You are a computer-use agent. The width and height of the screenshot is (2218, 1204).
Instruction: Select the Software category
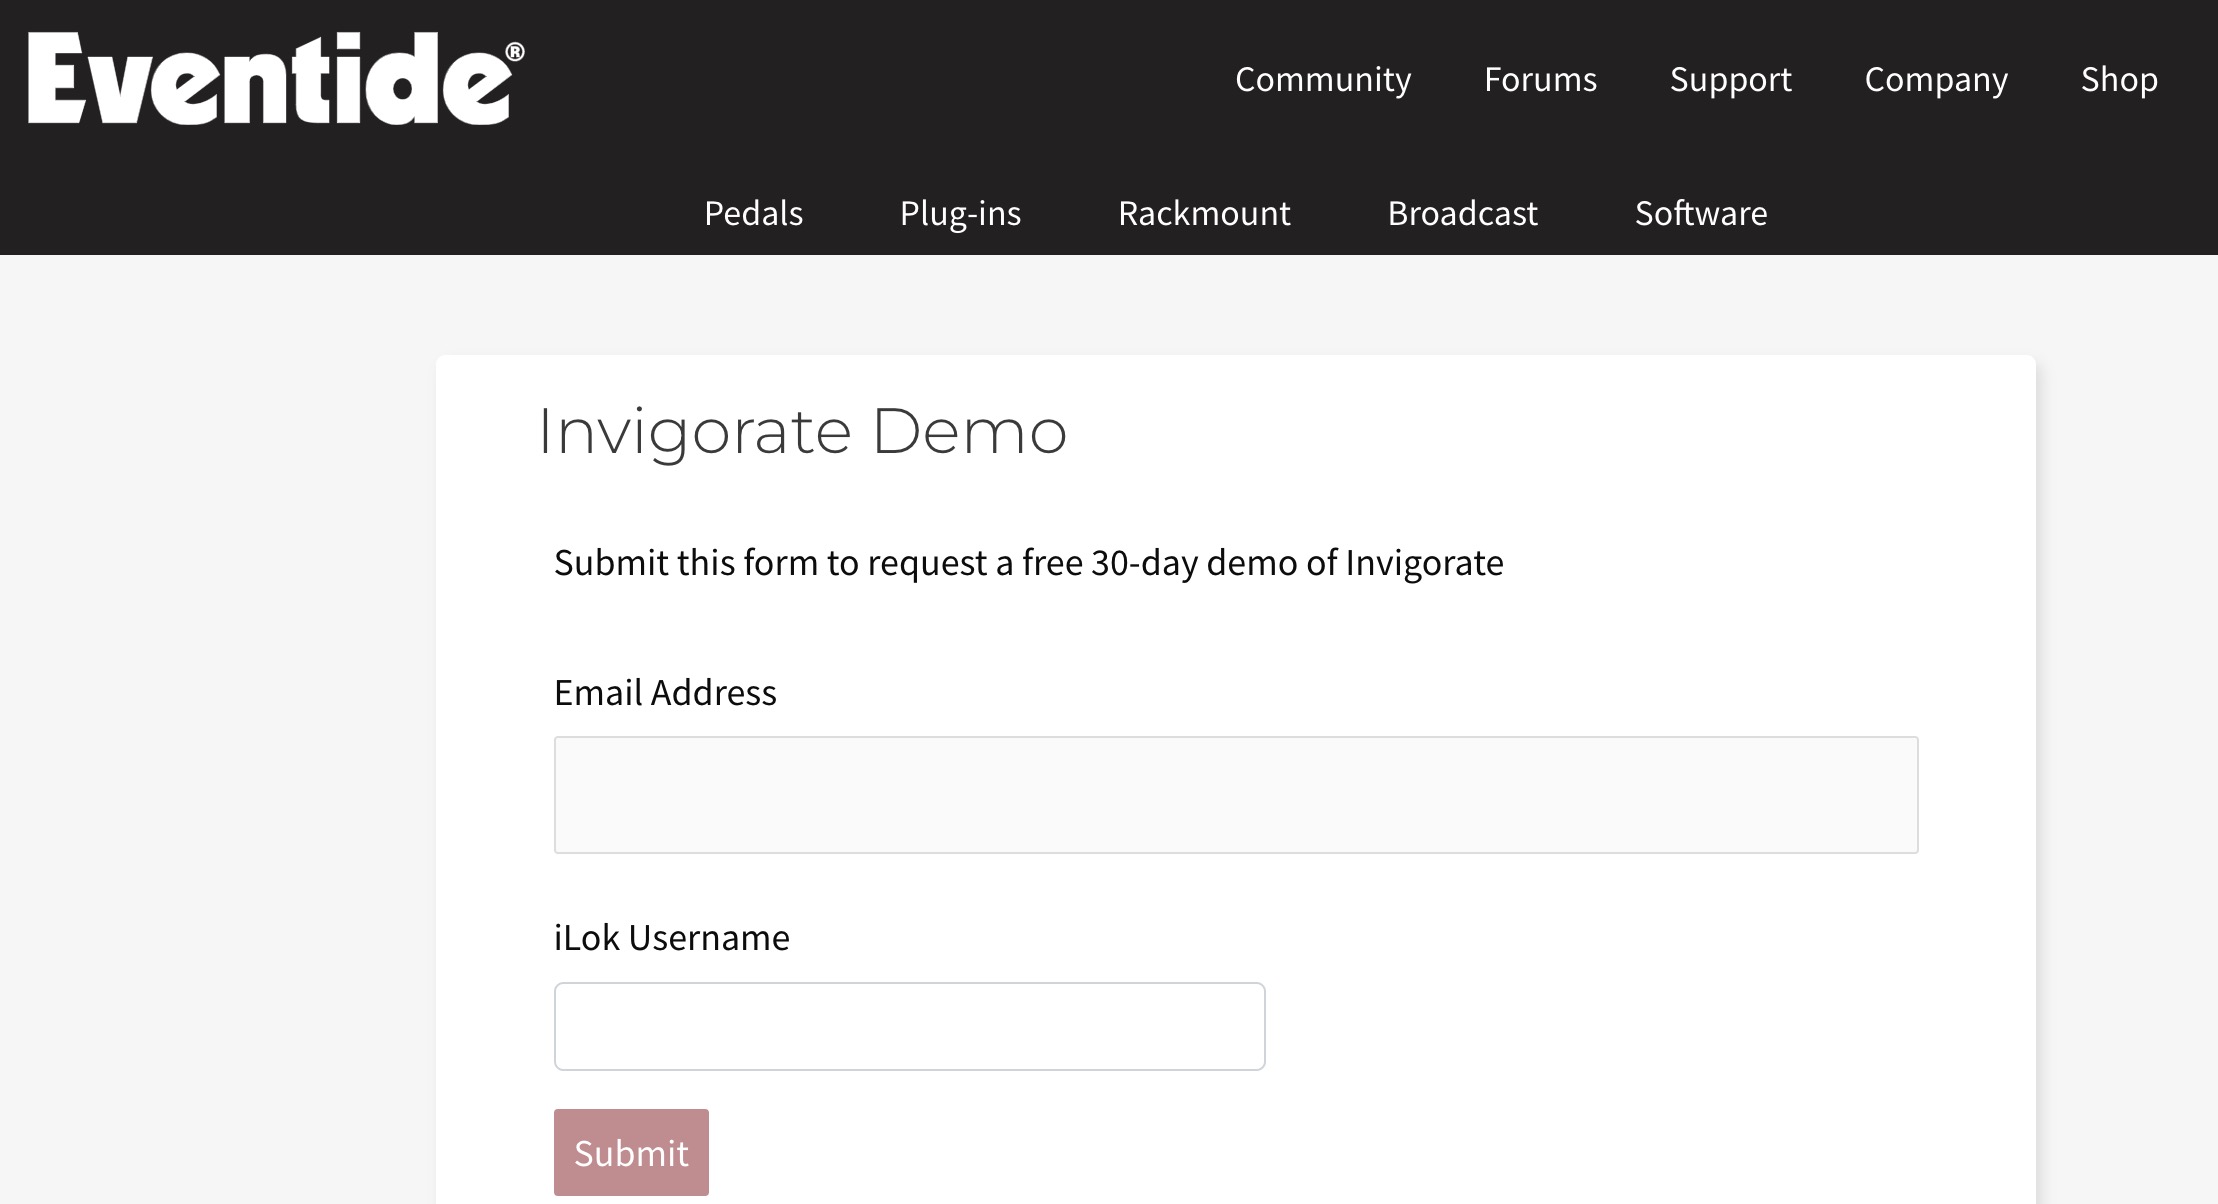coord(1701,213)
